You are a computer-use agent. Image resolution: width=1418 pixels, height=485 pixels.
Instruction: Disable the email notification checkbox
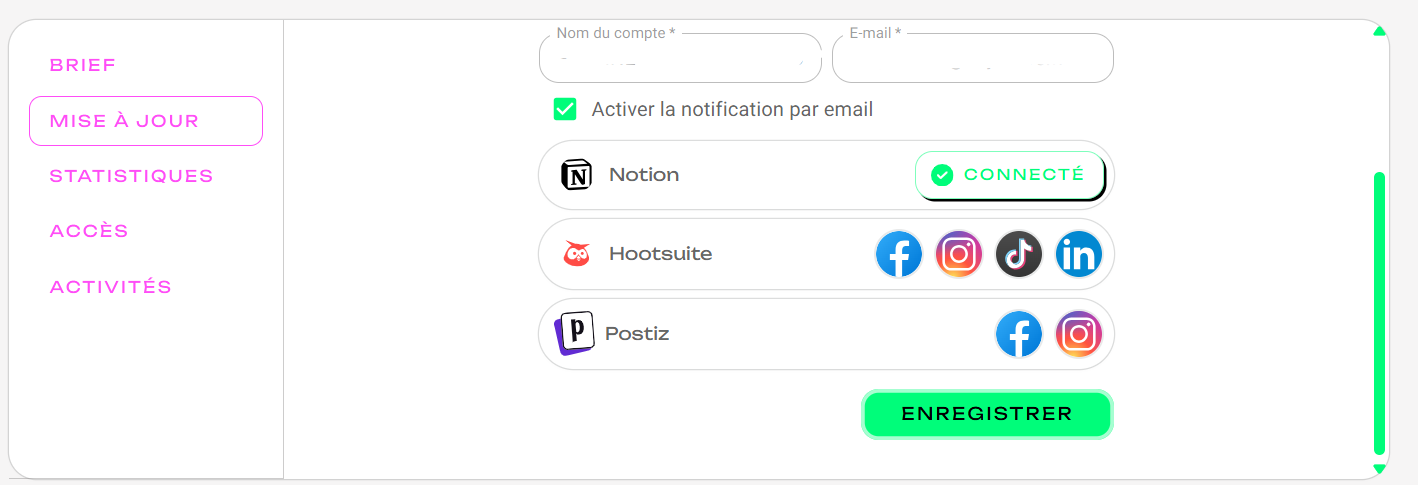(565, 109)
